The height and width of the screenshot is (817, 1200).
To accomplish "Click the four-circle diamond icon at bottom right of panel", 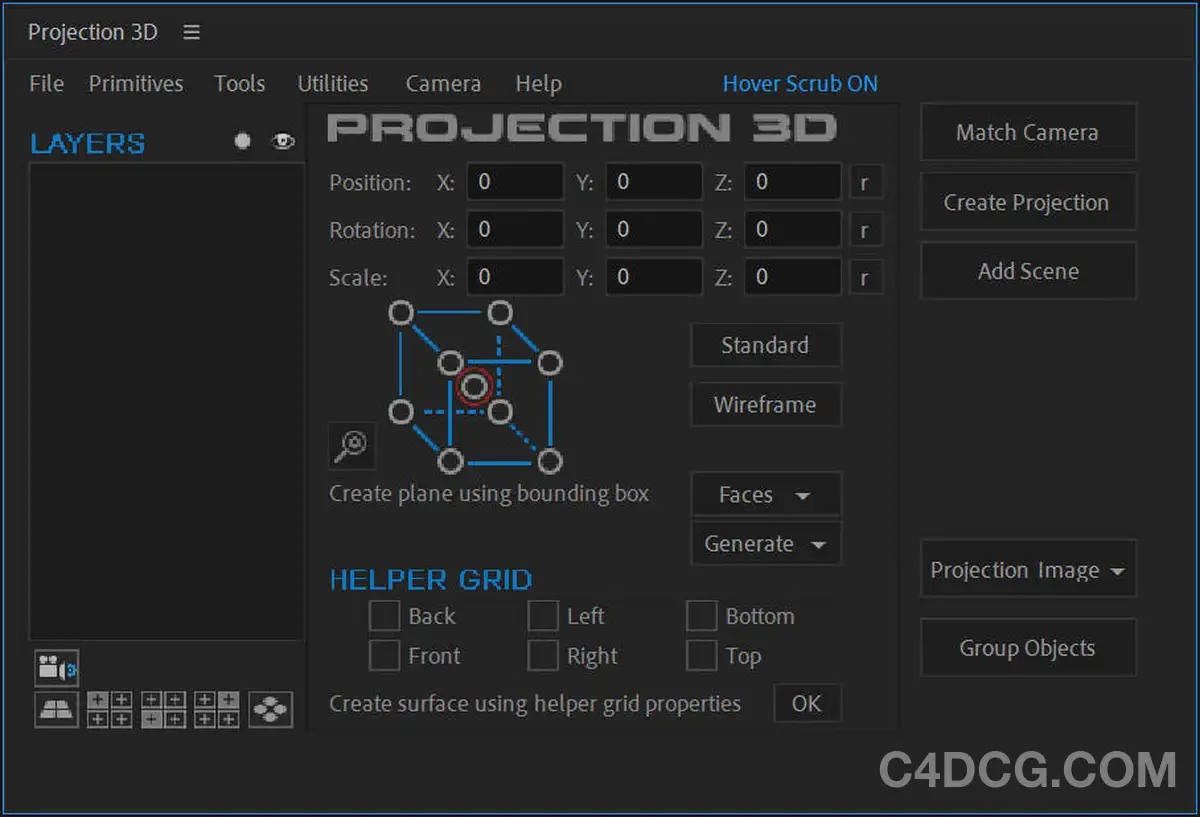I will (270, 710).
